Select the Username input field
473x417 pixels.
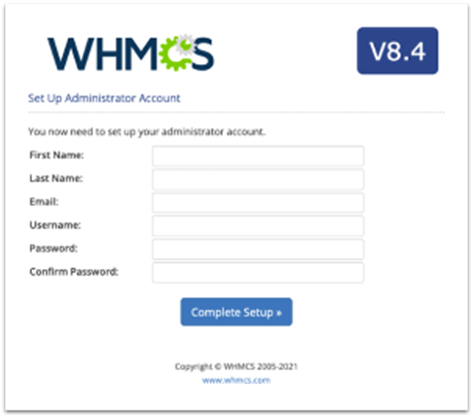[x=258, y=226]
